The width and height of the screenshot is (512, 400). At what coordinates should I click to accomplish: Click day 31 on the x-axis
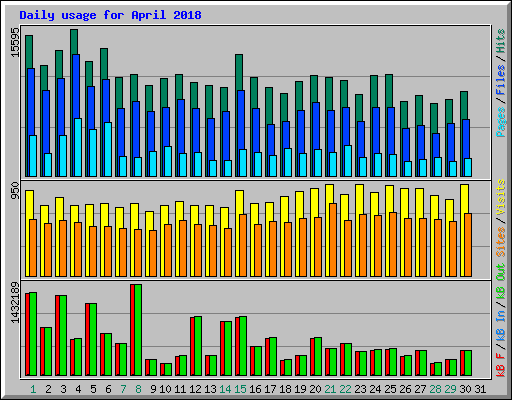[x=480, y=389]
